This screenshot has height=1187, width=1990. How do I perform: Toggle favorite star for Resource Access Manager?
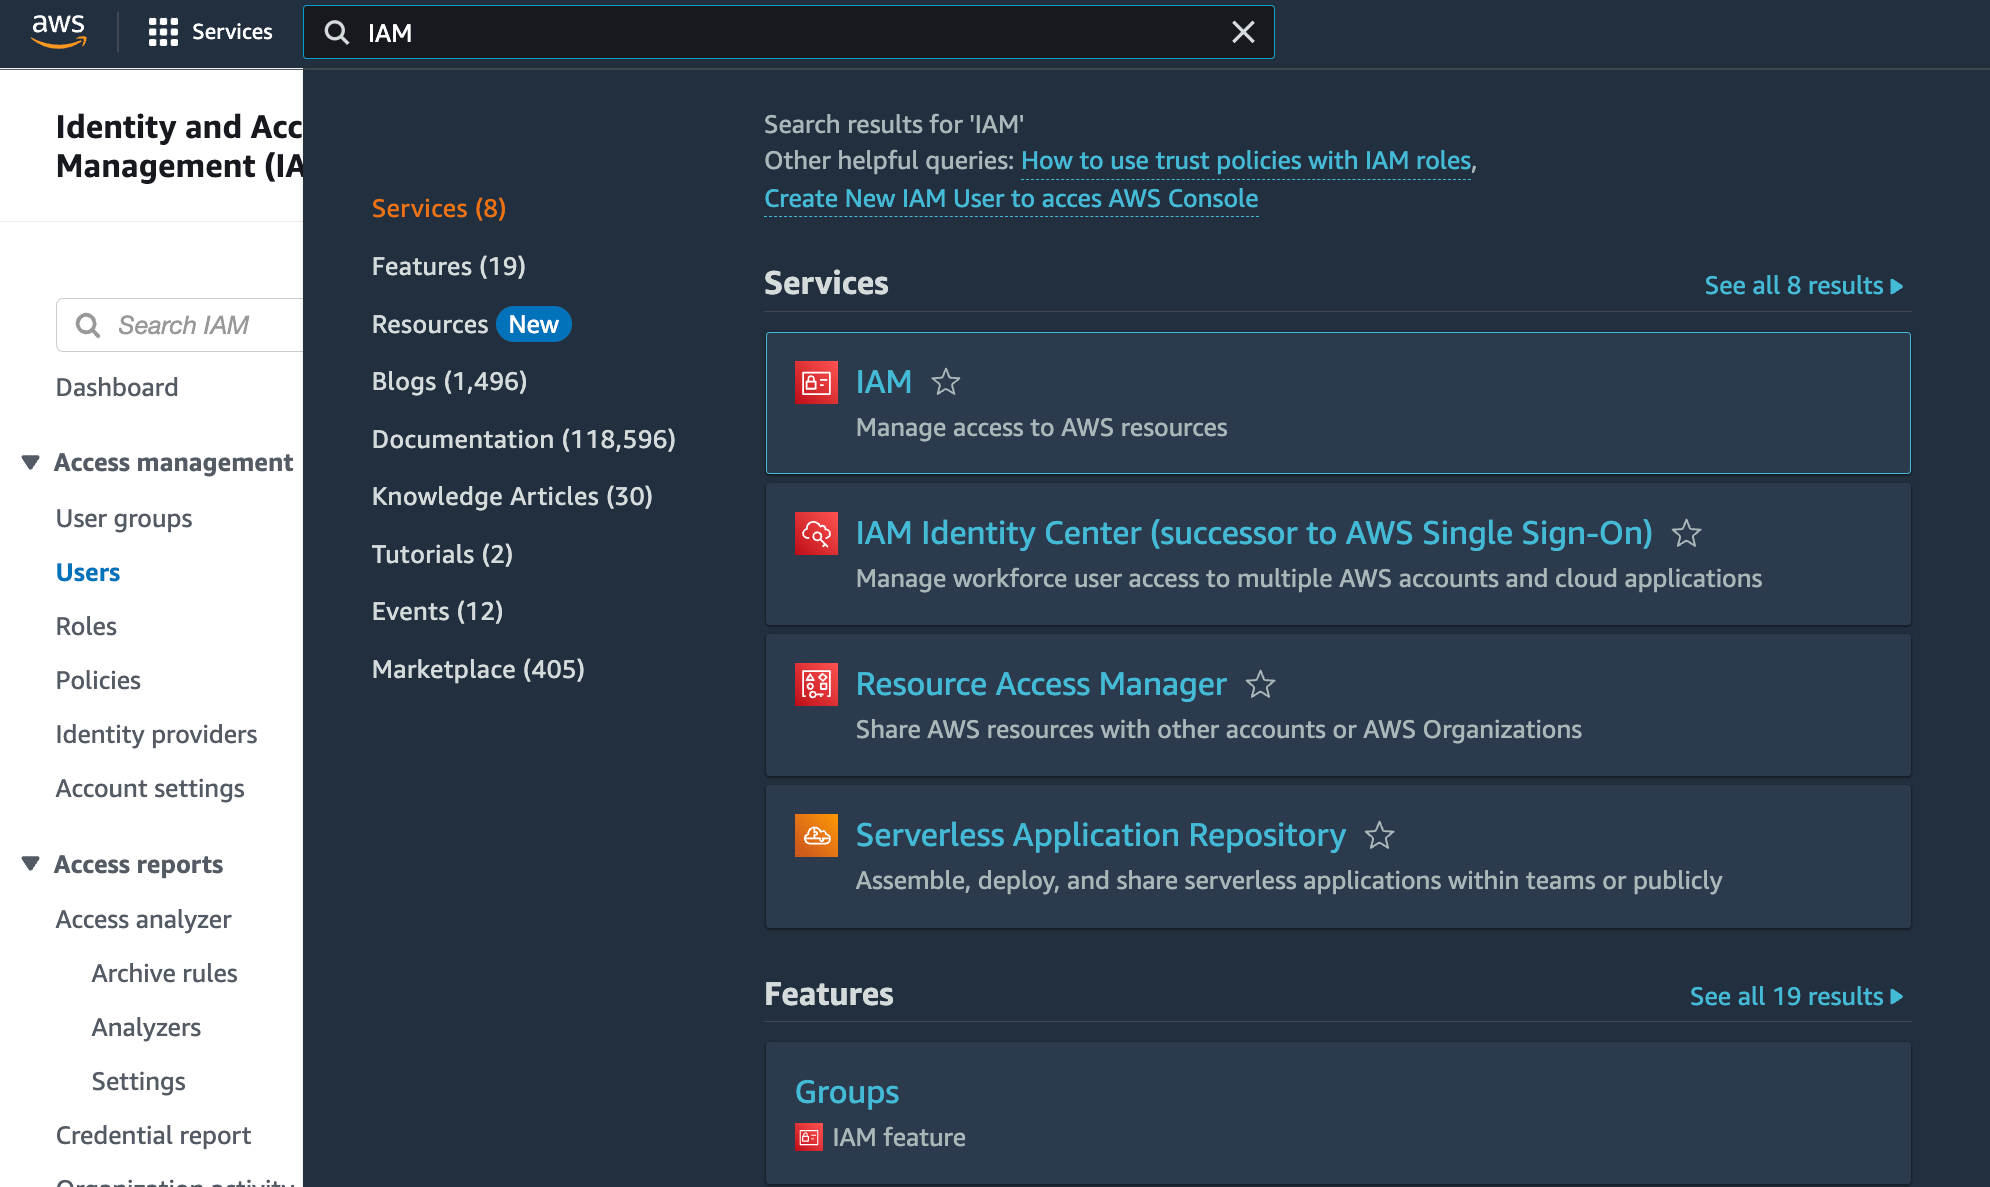click(x=1260, y=684)
